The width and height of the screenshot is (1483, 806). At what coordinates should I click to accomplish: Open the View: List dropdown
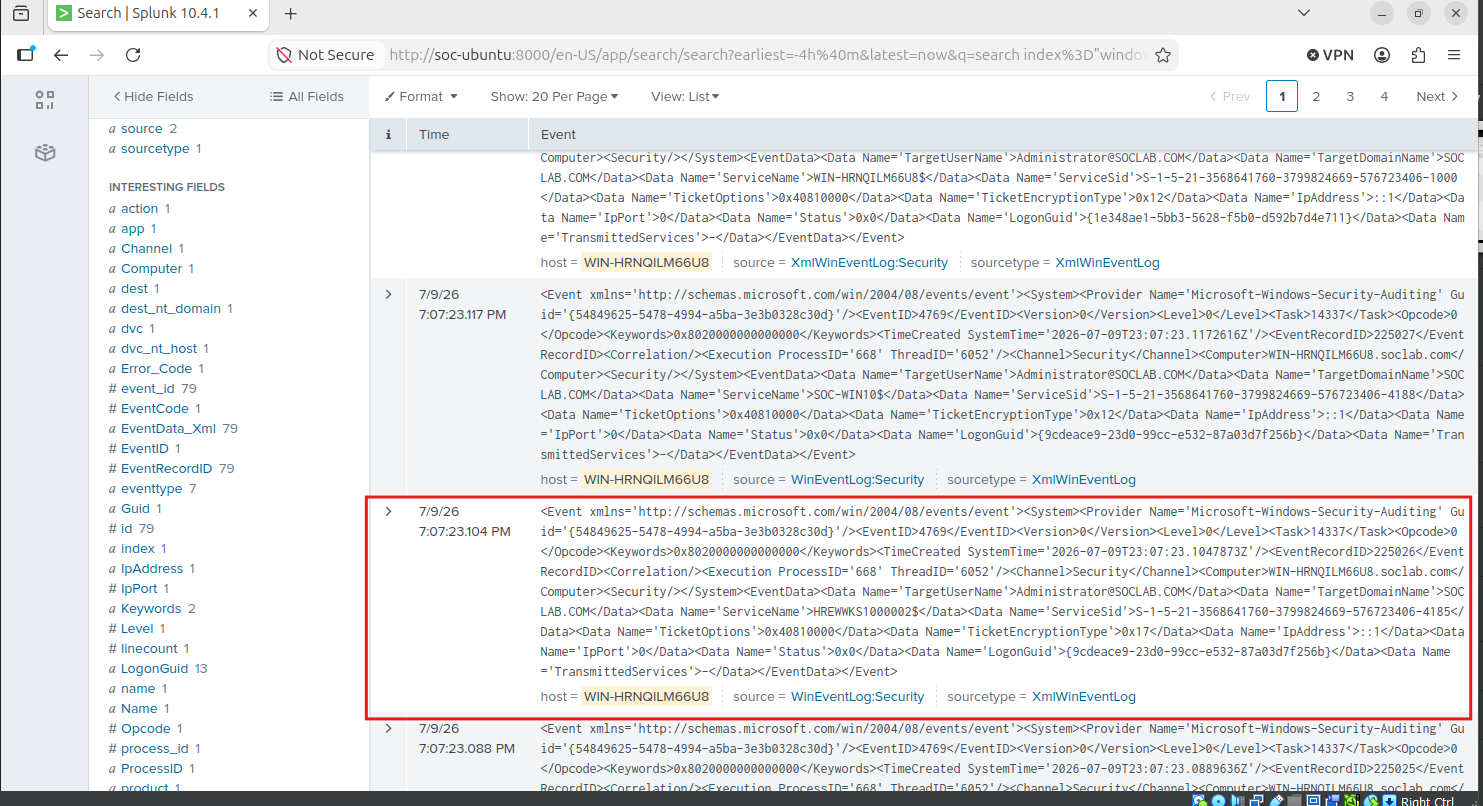[685, 96]
